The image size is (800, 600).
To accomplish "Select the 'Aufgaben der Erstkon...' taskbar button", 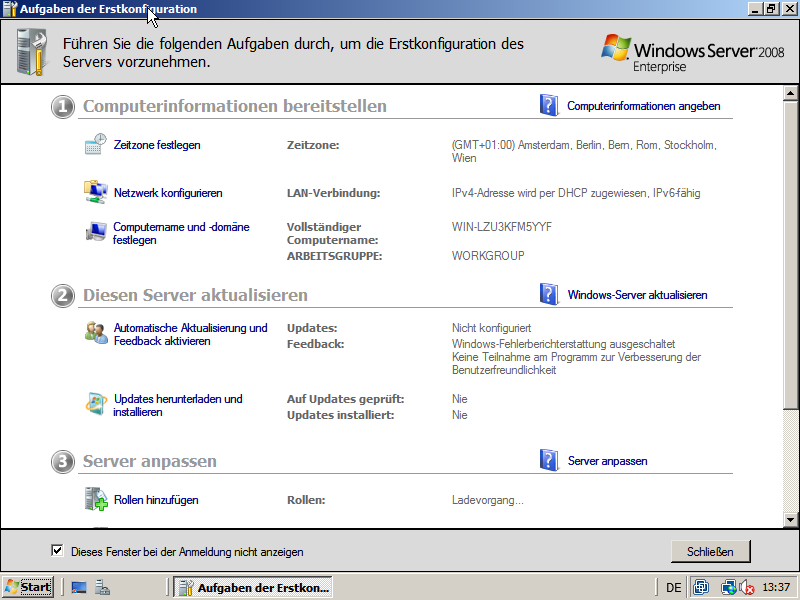I will point(253,587).
